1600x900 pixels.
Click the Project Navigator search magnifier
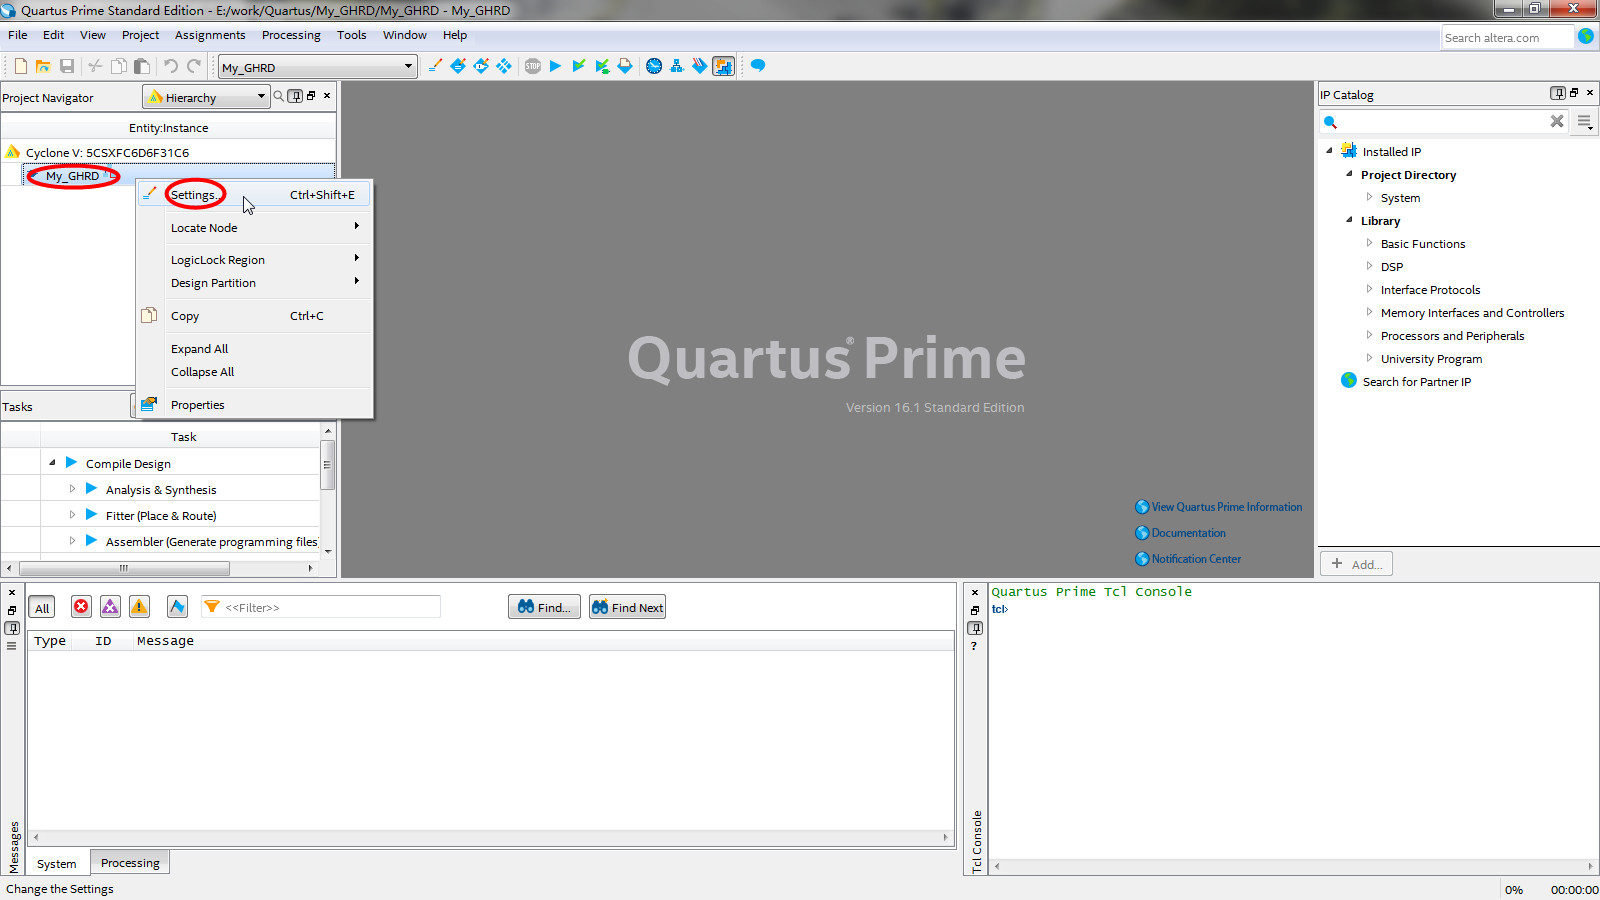[x=279, y=96]
